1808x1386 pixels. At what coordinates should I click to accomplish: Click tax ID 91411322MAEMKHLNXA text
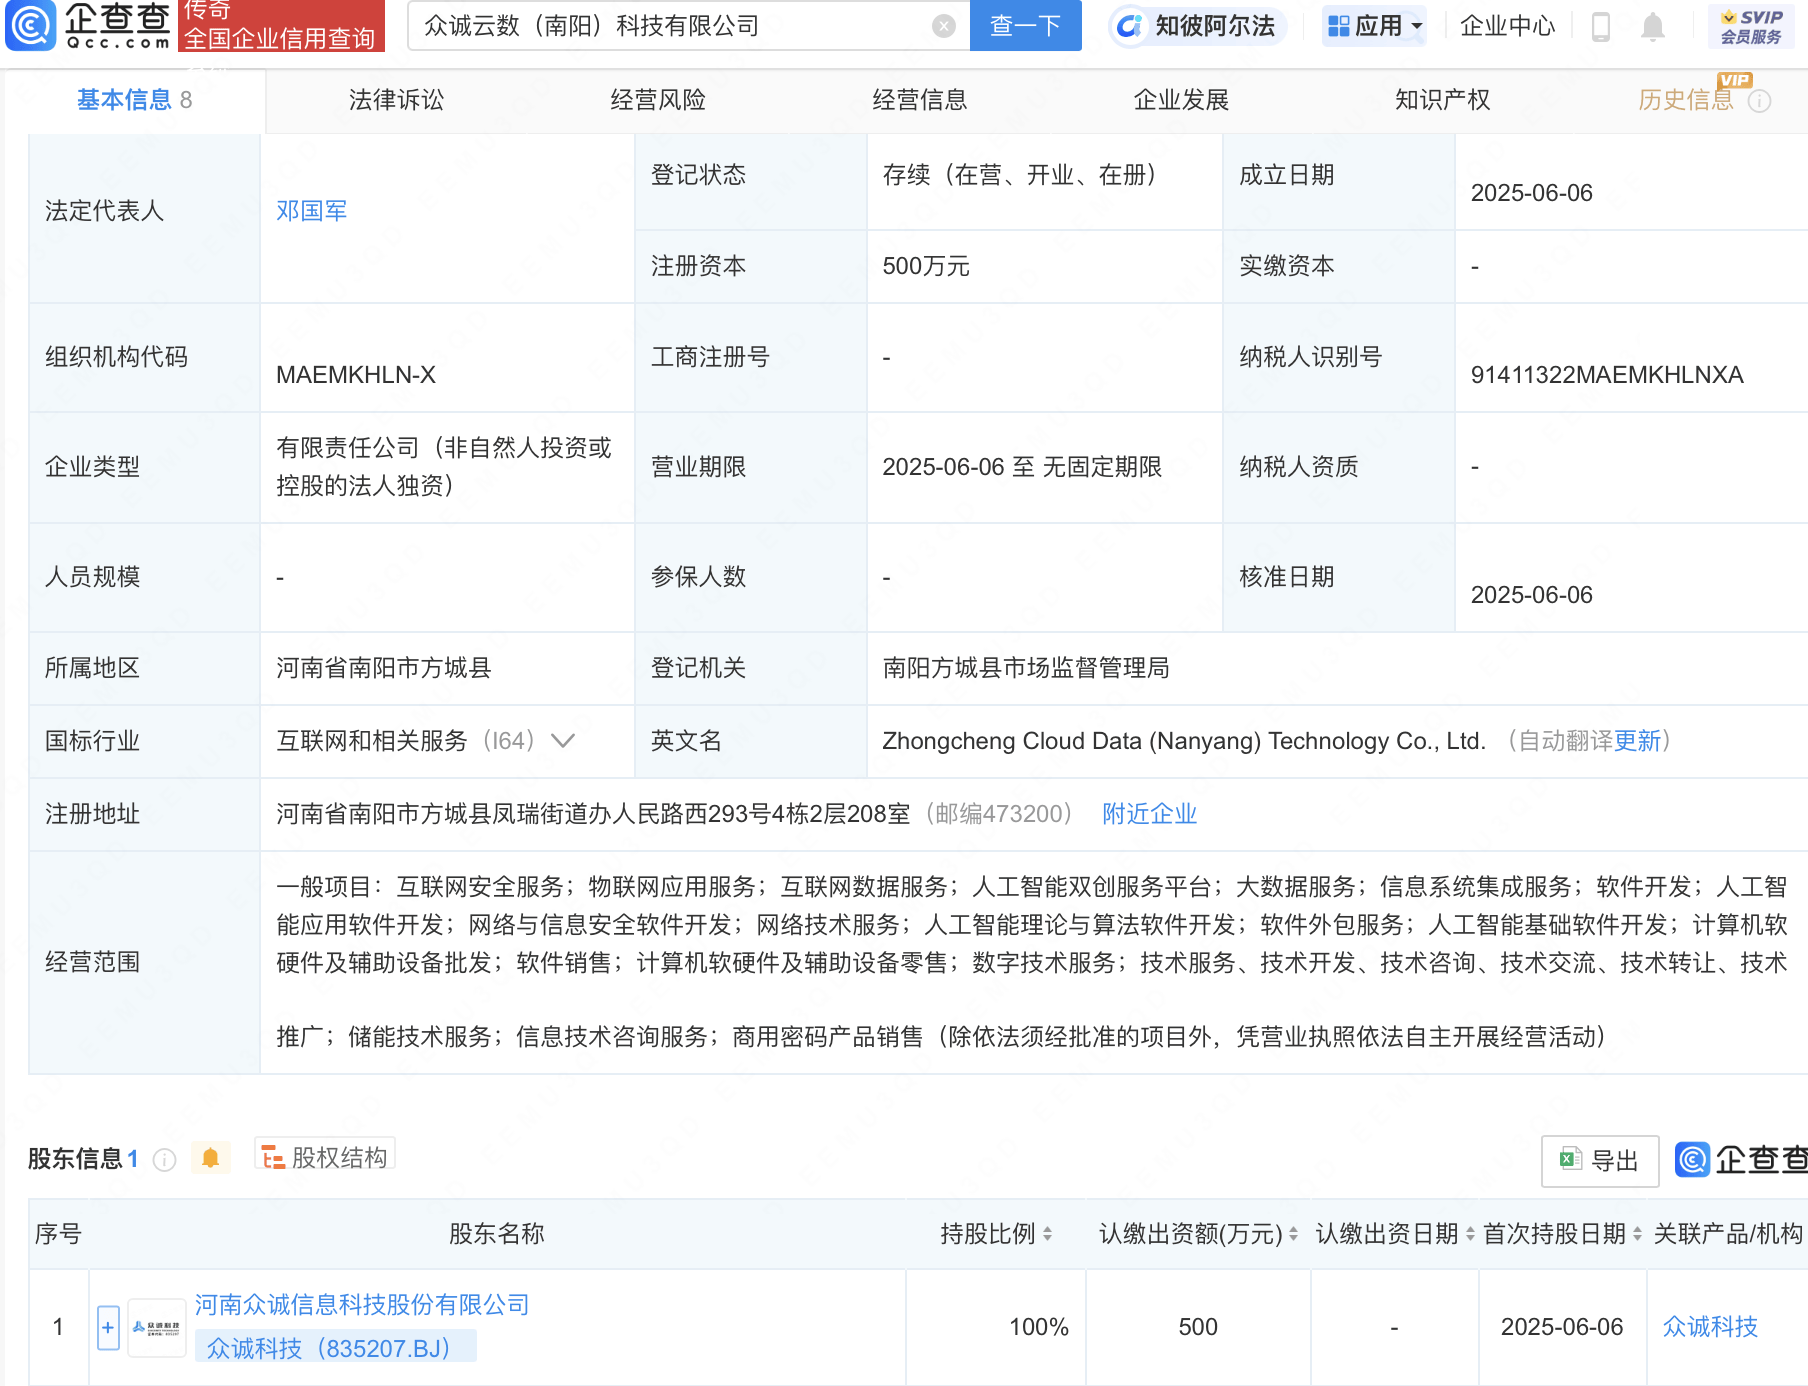[1607, 375]
